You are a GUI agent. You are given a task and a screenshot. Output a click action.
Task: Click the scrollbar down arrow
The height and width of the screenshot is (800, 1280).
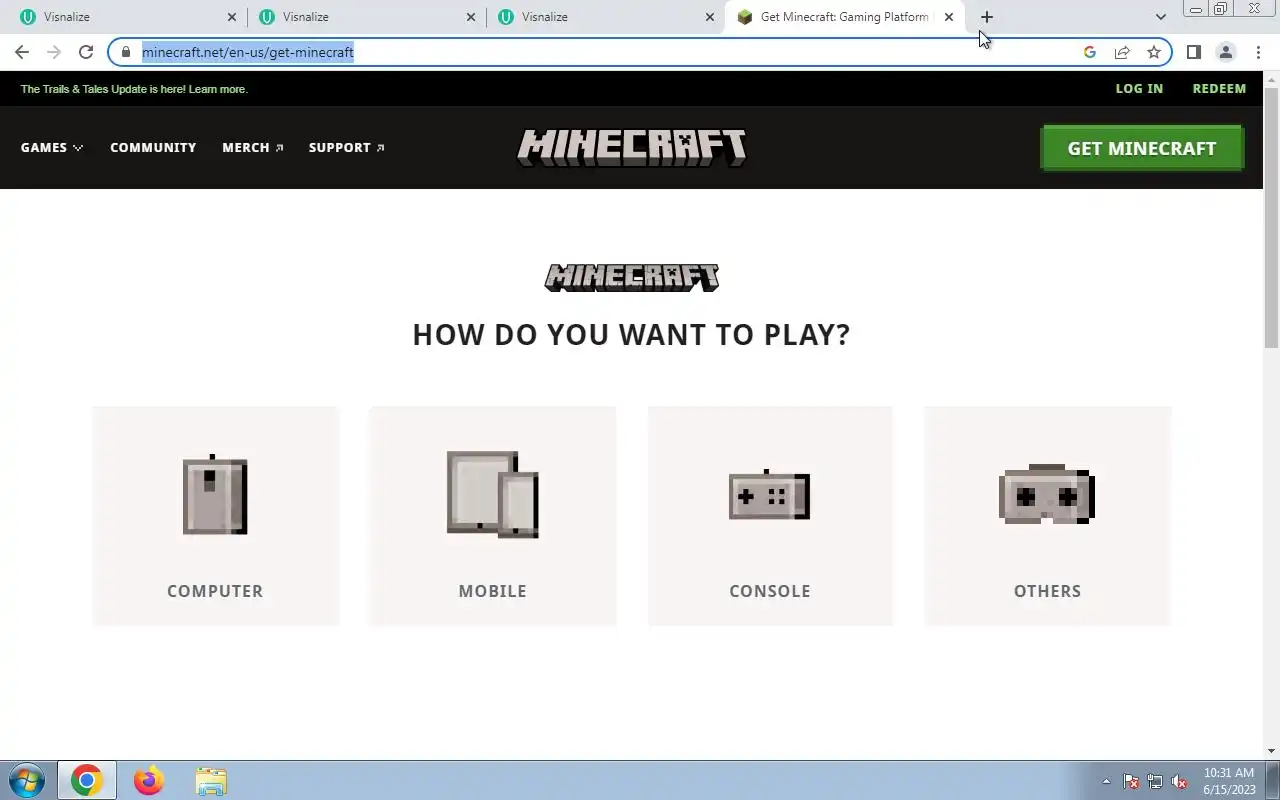[1271, 750]
